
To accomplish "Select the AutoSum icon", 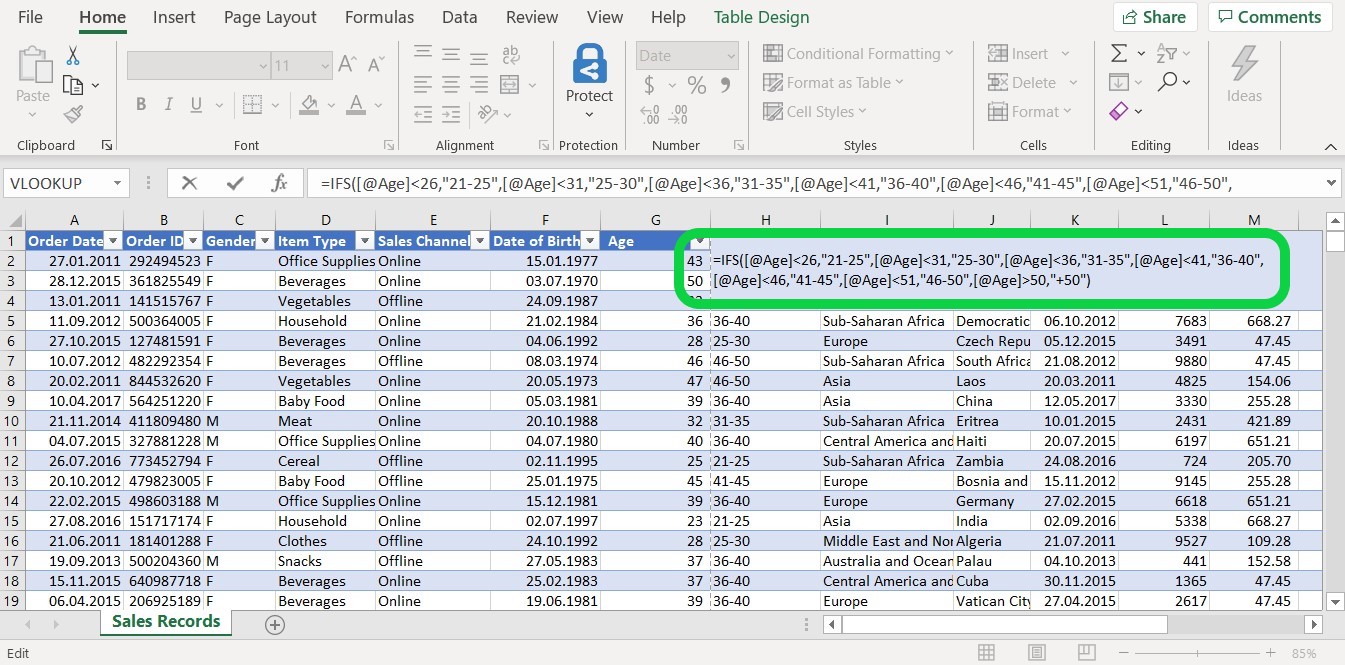I will tap(1120, 53).
